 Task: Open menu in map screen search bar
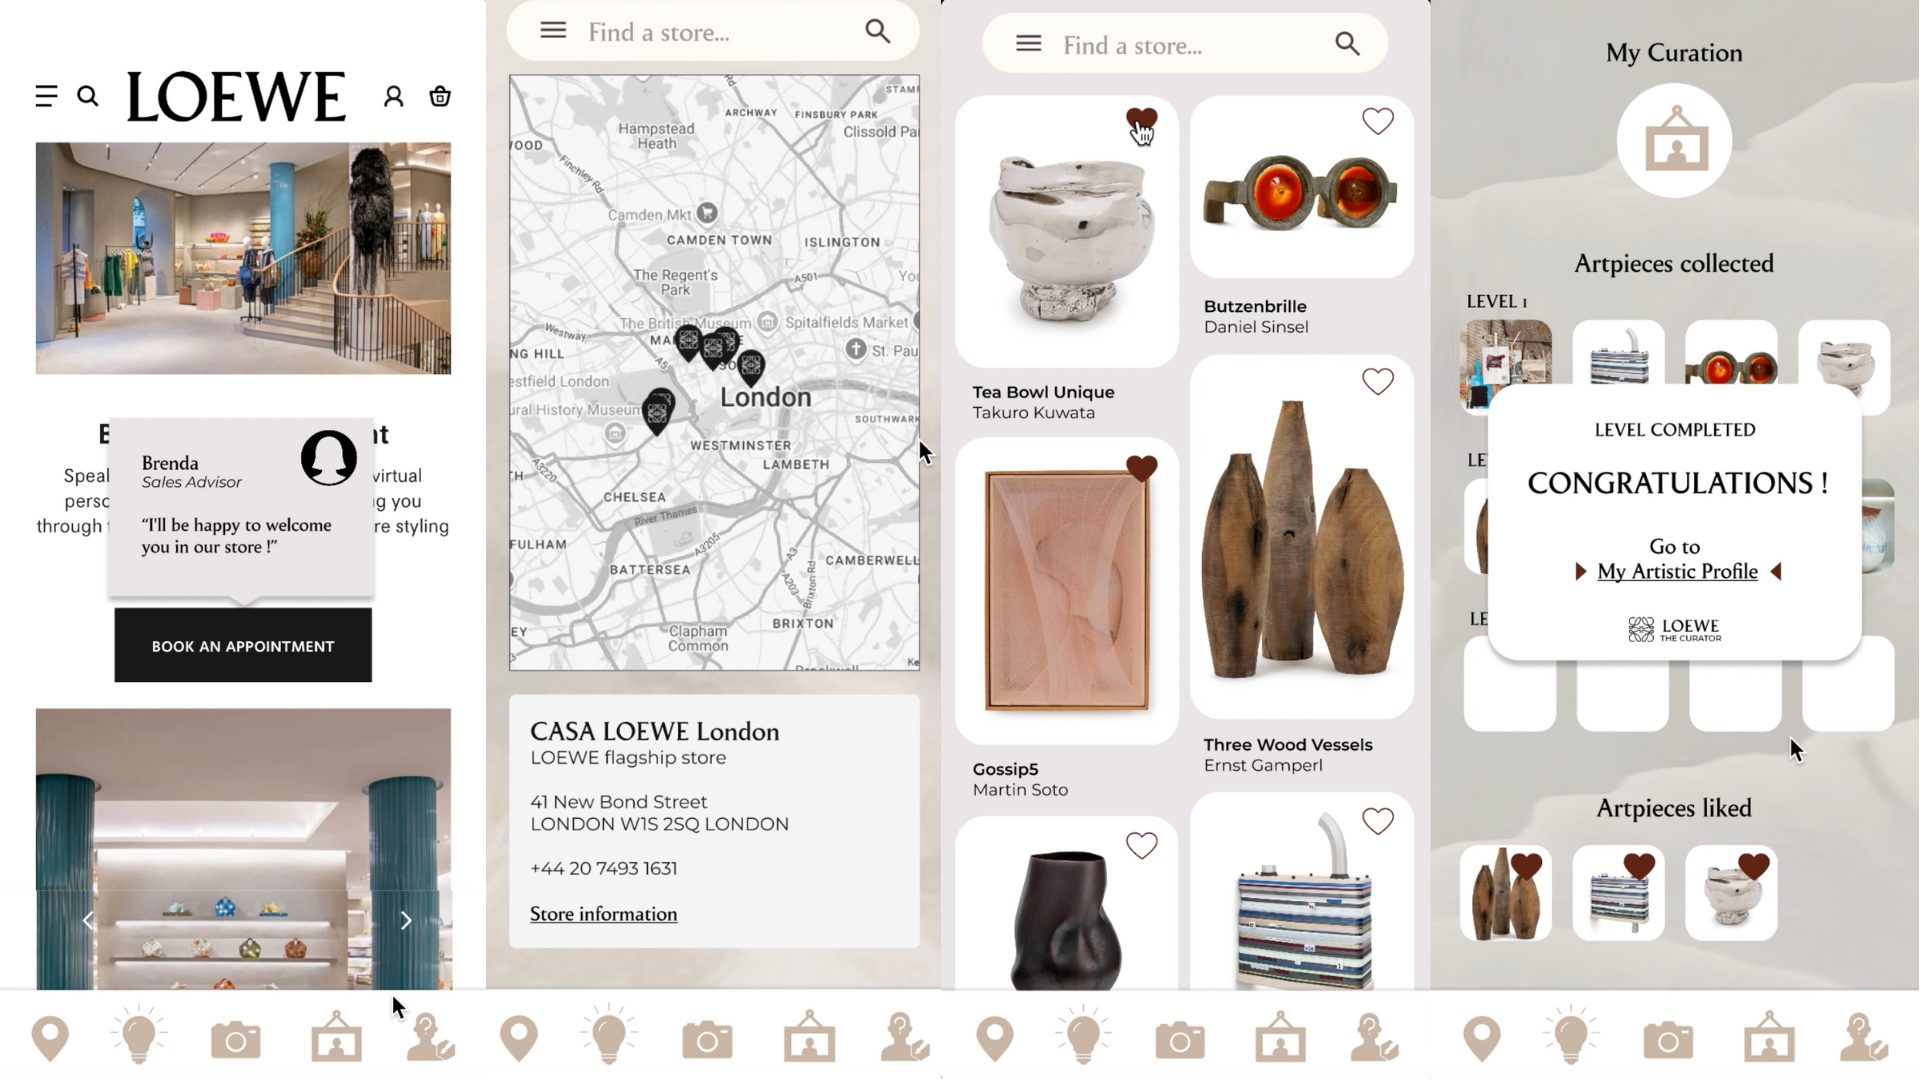click(x=553, y=30)
